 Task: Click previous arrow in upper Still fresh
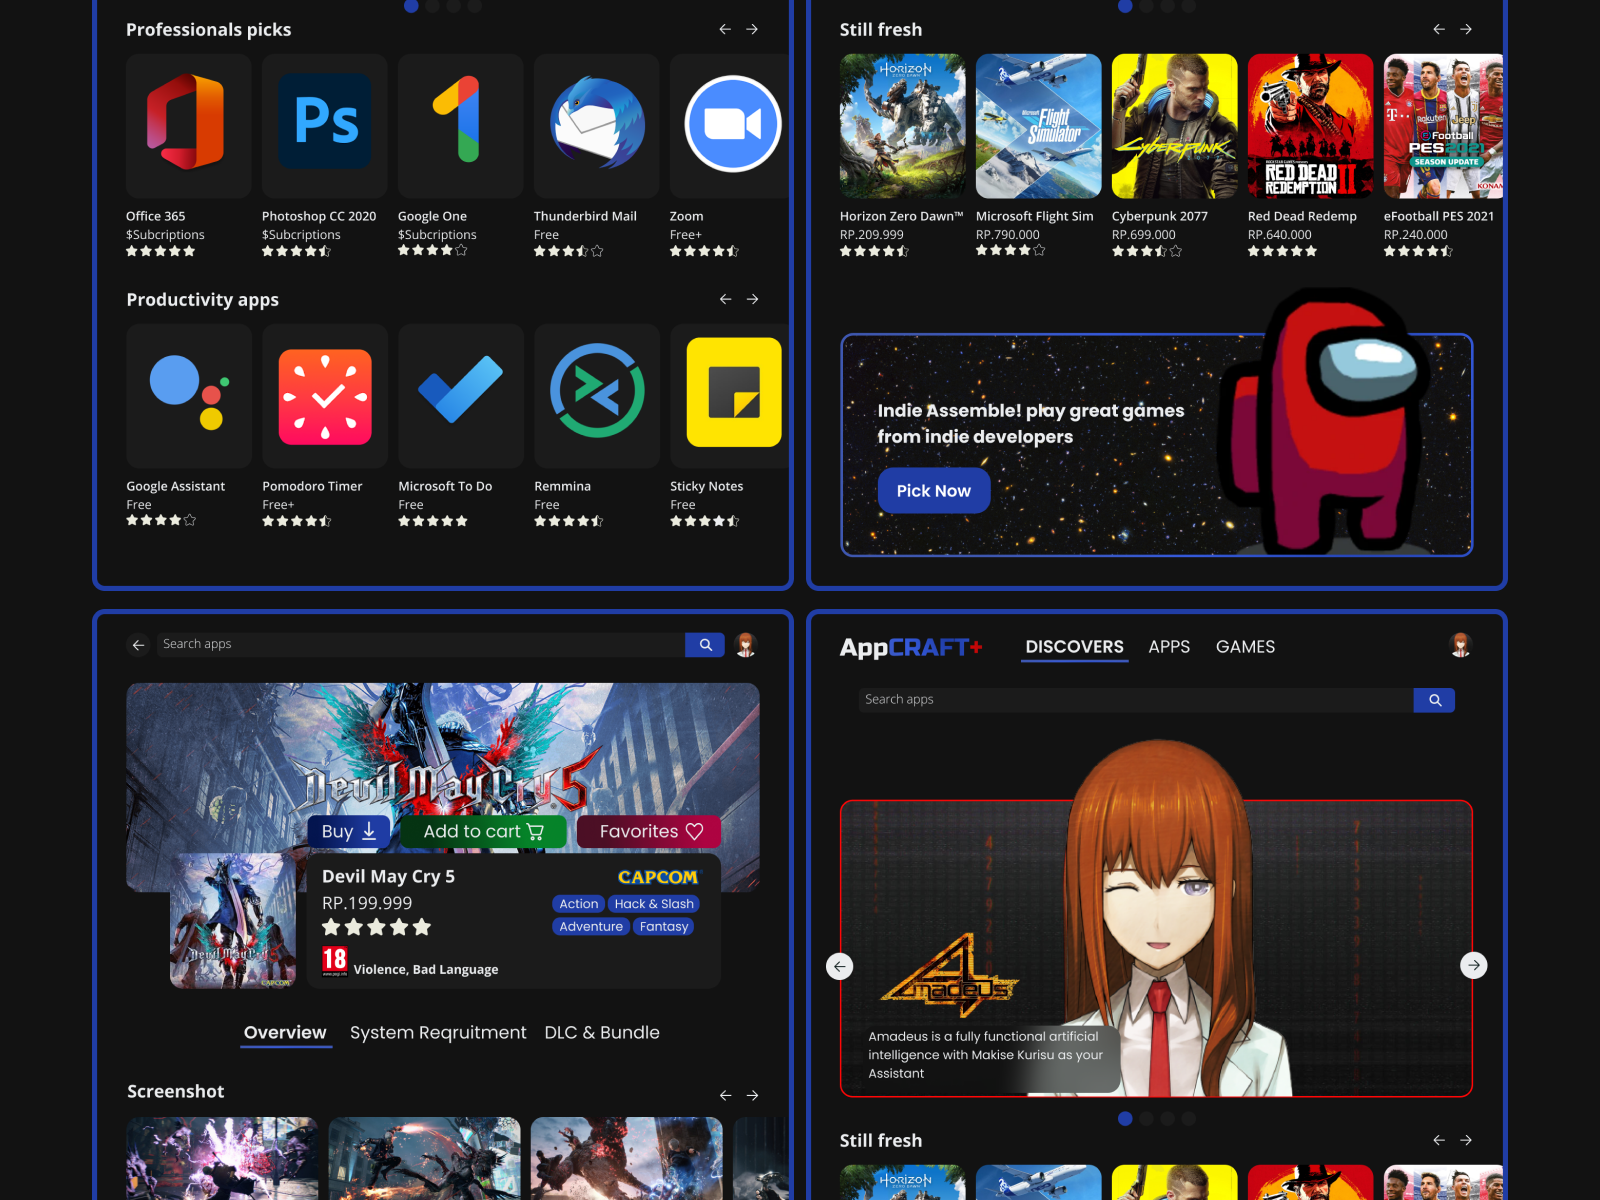1439,30
